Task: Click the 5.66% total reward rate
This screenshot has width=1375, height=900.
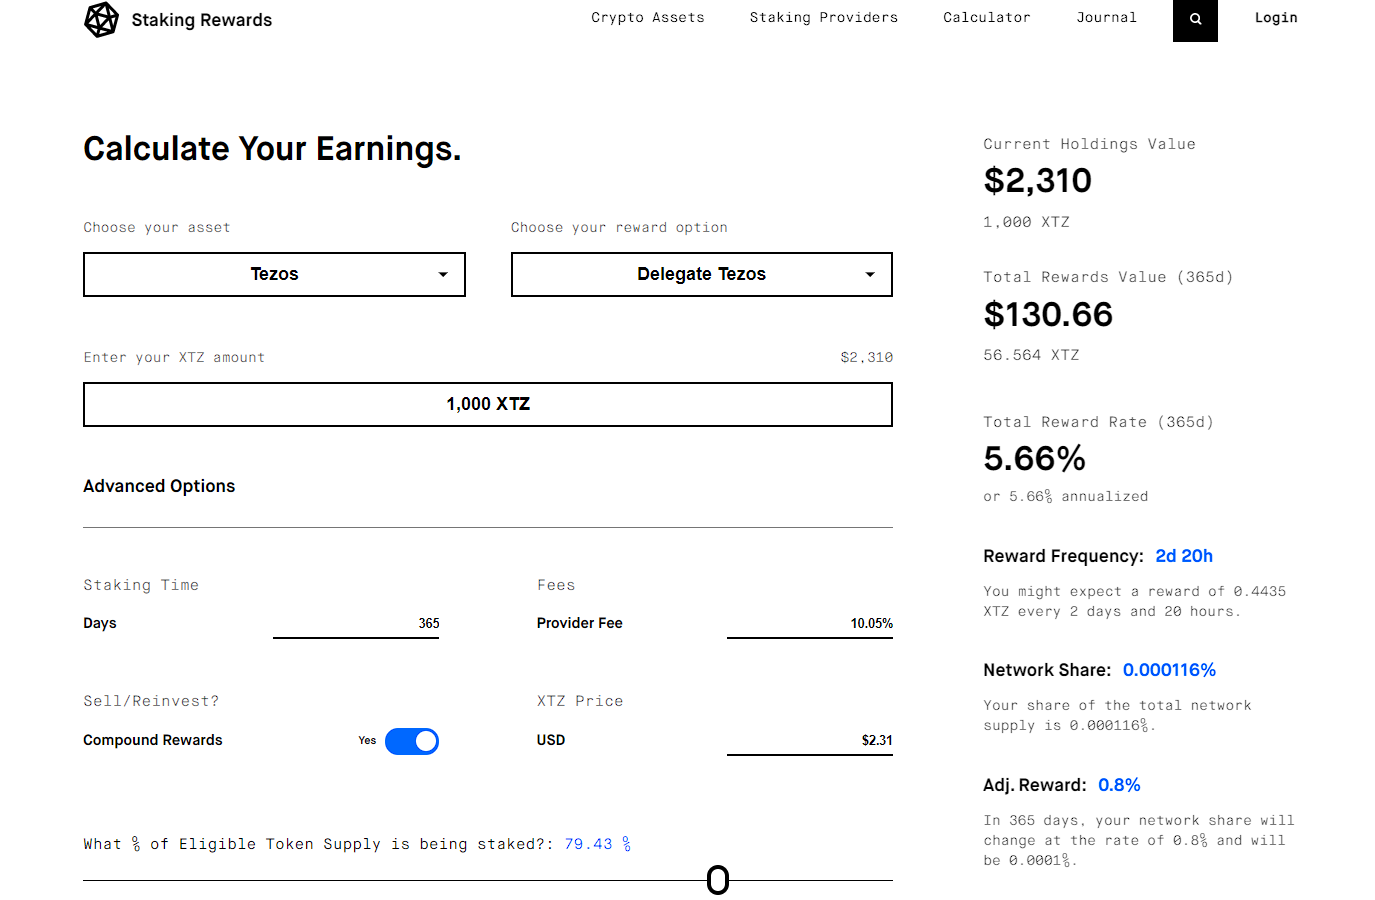Action: [1034, 459]
